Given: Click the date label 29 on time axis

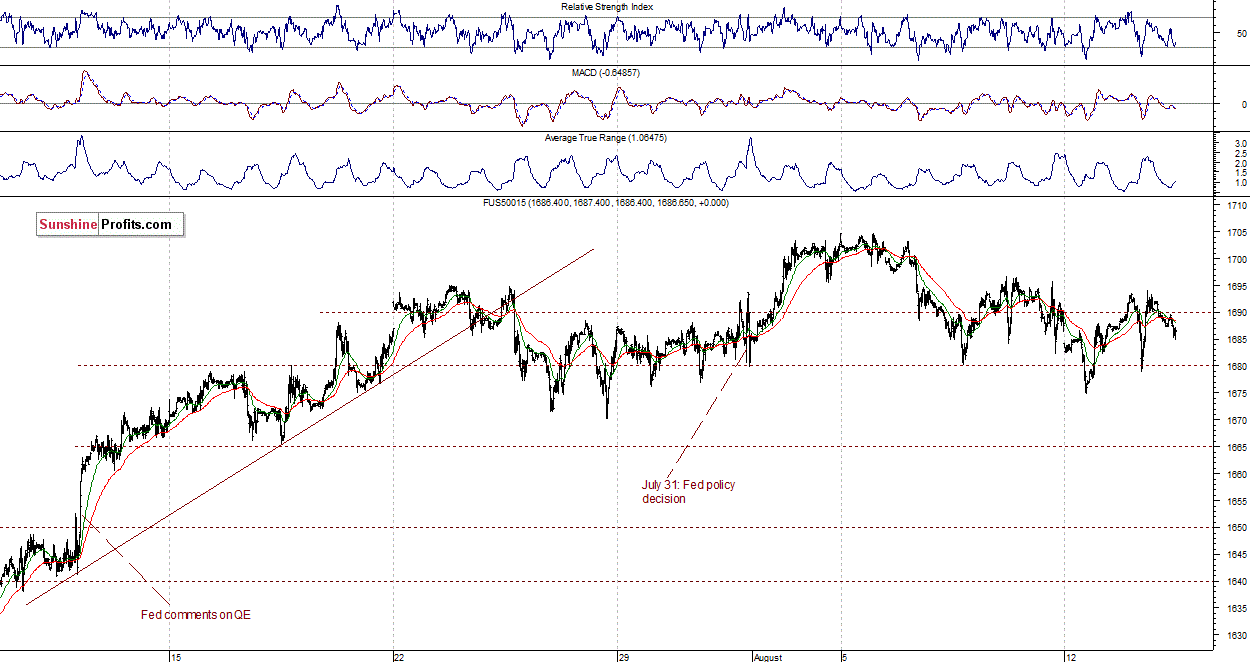Looking at the screenshot, I should [x=622, y=657].
